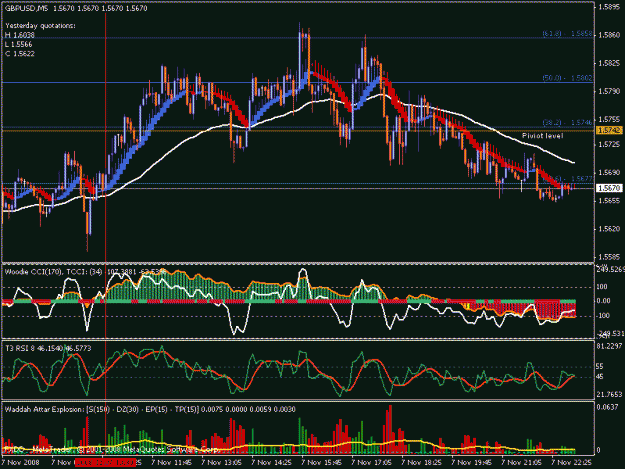The image size is (625, 469).
Task: Click the 1.5860 value on price axis
Action: pyautogui.click(x=609, y=35)
